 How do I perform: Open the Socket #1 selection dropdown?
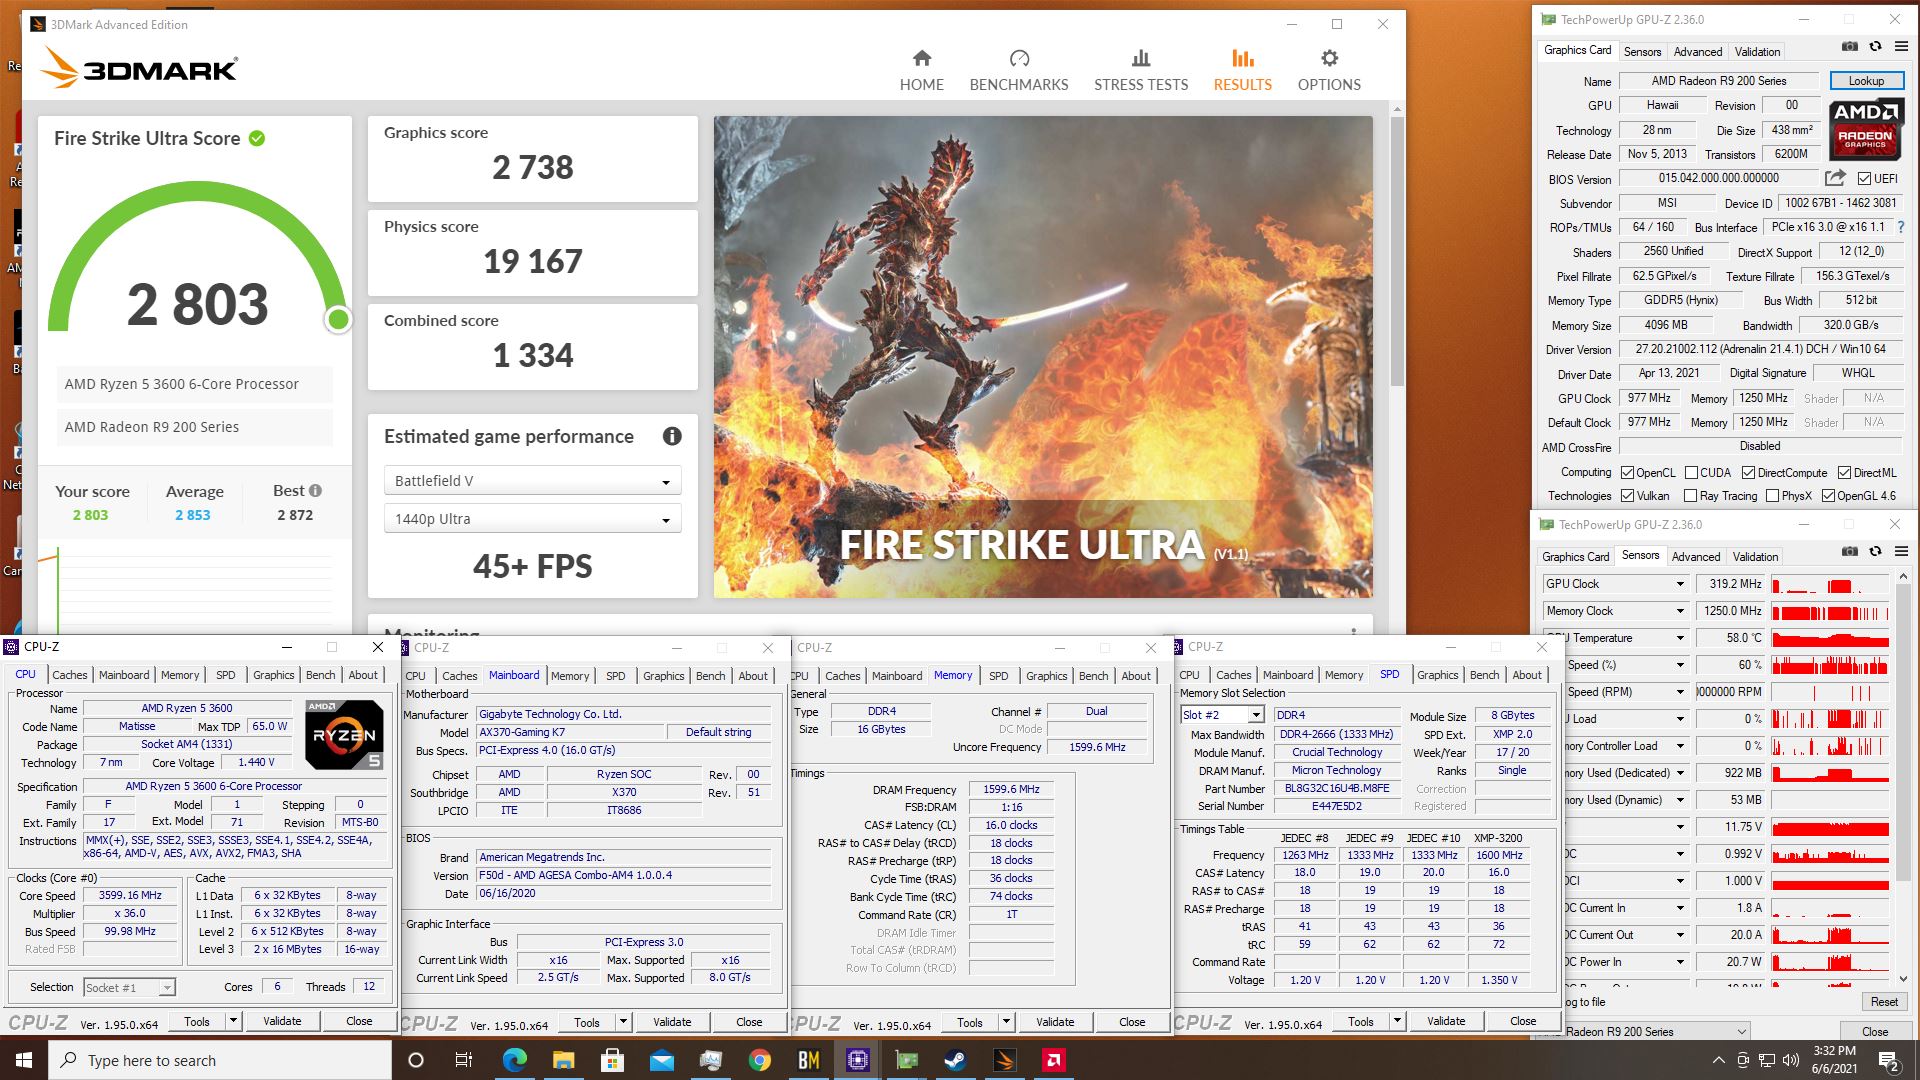129,987
